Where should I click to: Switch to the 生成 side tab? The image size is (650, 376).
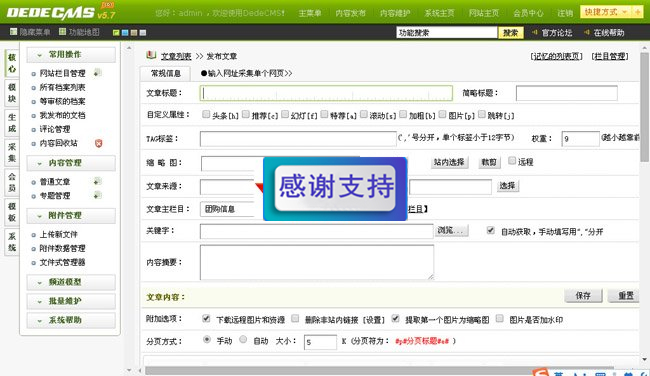click(x=12, y=123)
